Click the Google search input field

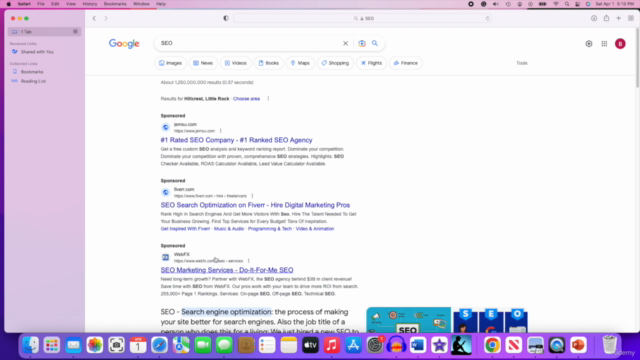(x=249, y=43)
